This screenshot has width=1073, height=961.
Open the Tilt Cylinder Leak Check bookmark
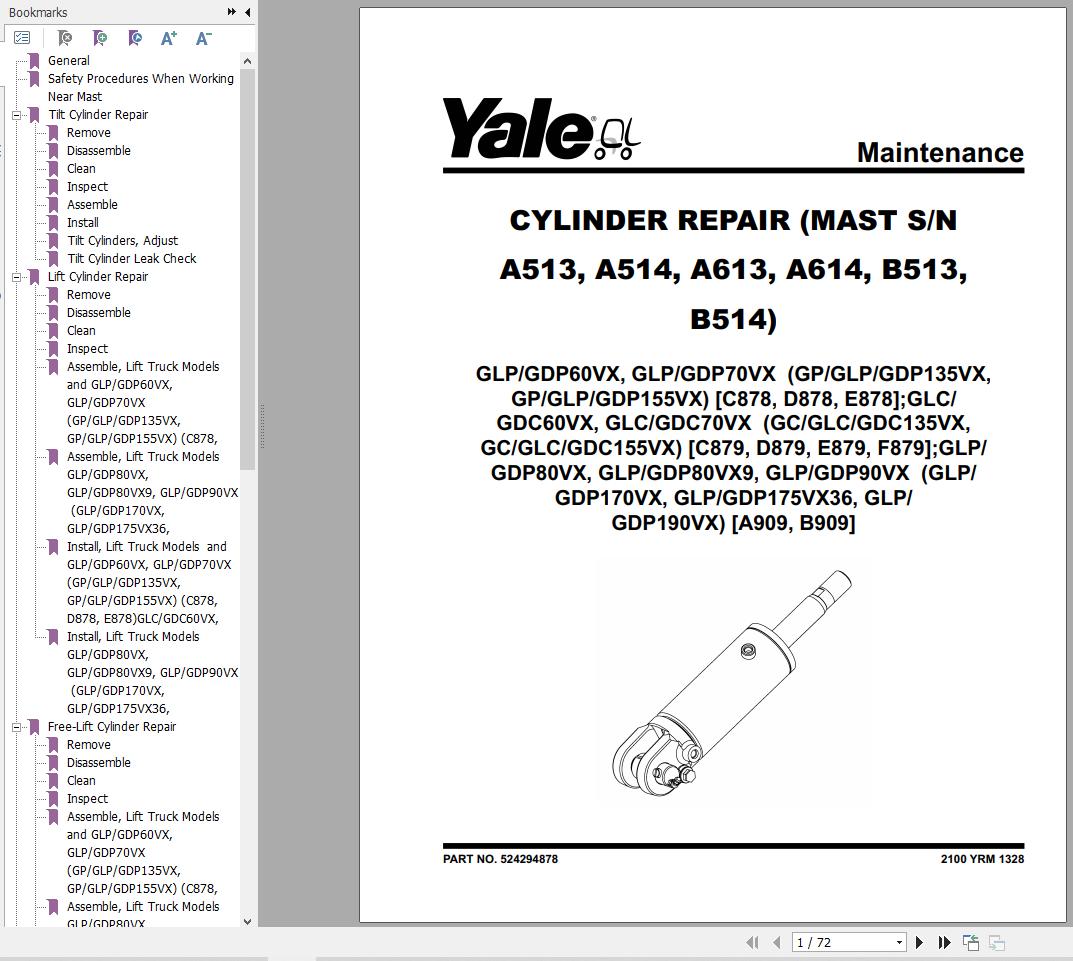131,259
